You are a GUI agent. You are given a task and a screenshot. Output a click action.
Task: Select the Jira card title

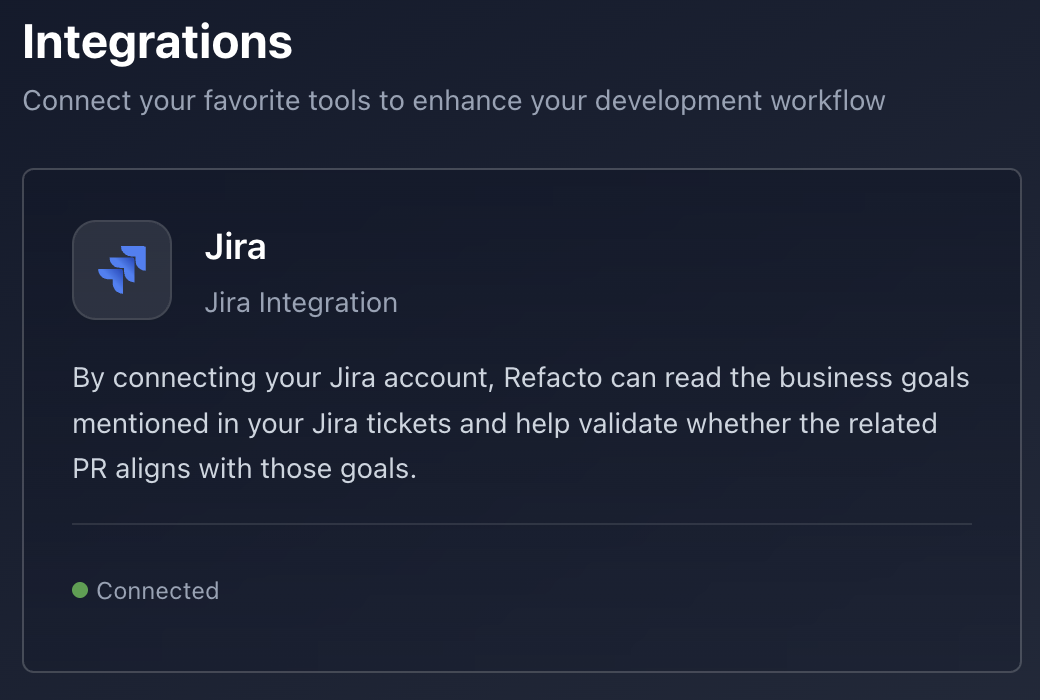click(235, 247)
